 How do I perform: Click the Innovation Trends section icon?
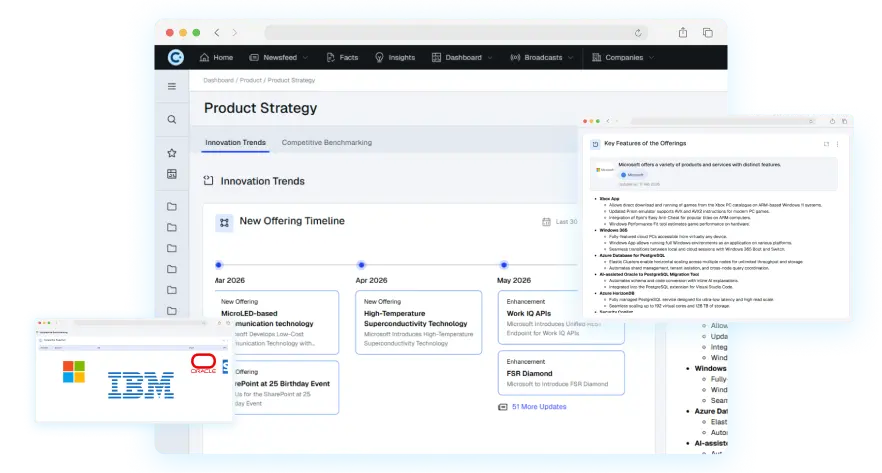[x=208, y=181]
